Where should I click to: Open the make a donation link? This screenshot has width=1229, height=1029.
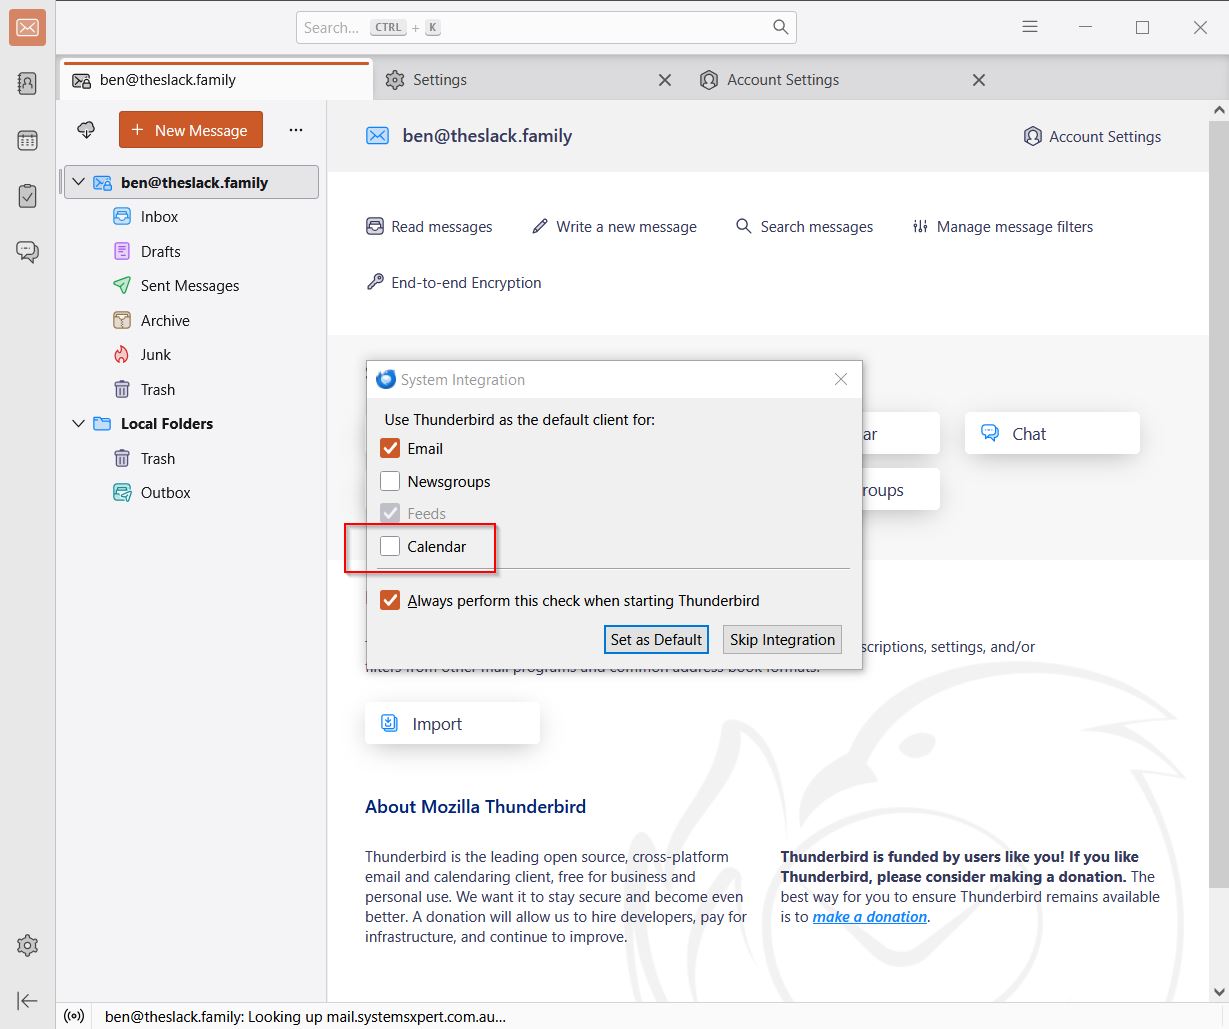click(870, 917)
